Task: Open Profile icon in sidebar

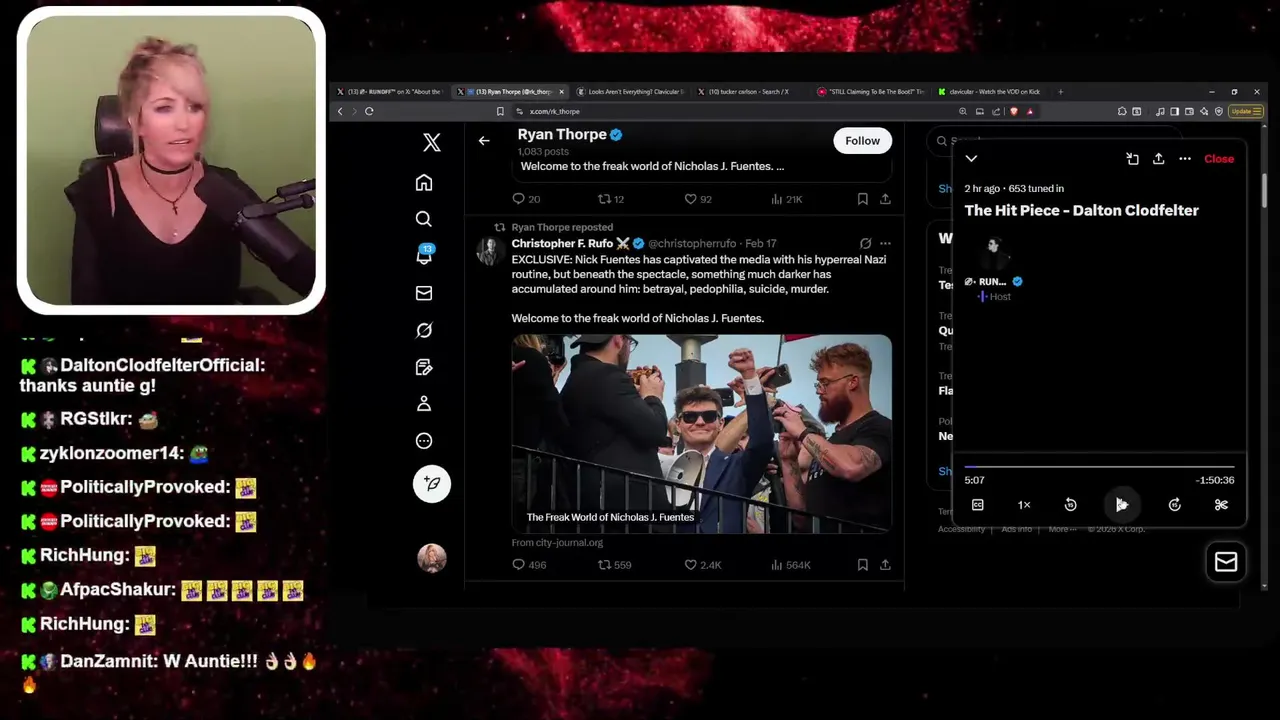Action: [424, 404]
